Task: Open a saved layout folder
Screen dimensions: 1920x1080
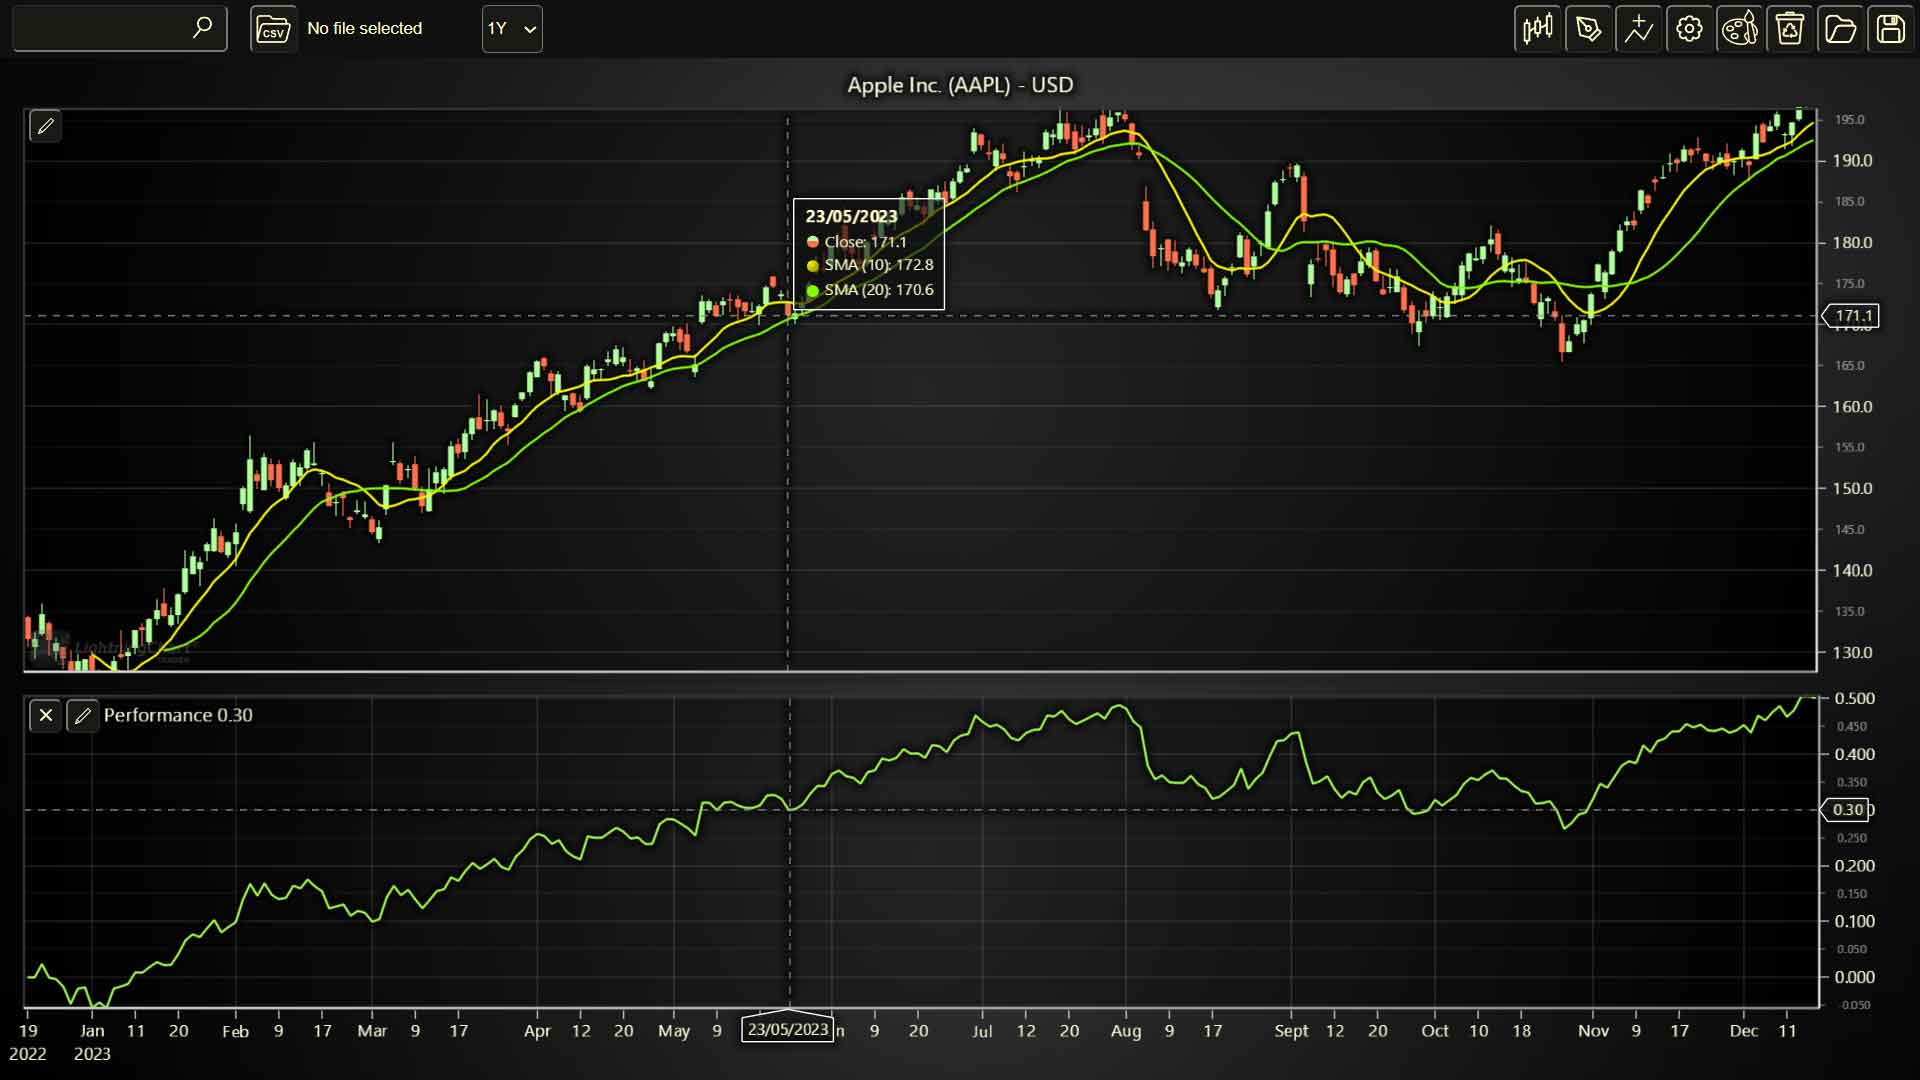Action: pos(1840,28)
